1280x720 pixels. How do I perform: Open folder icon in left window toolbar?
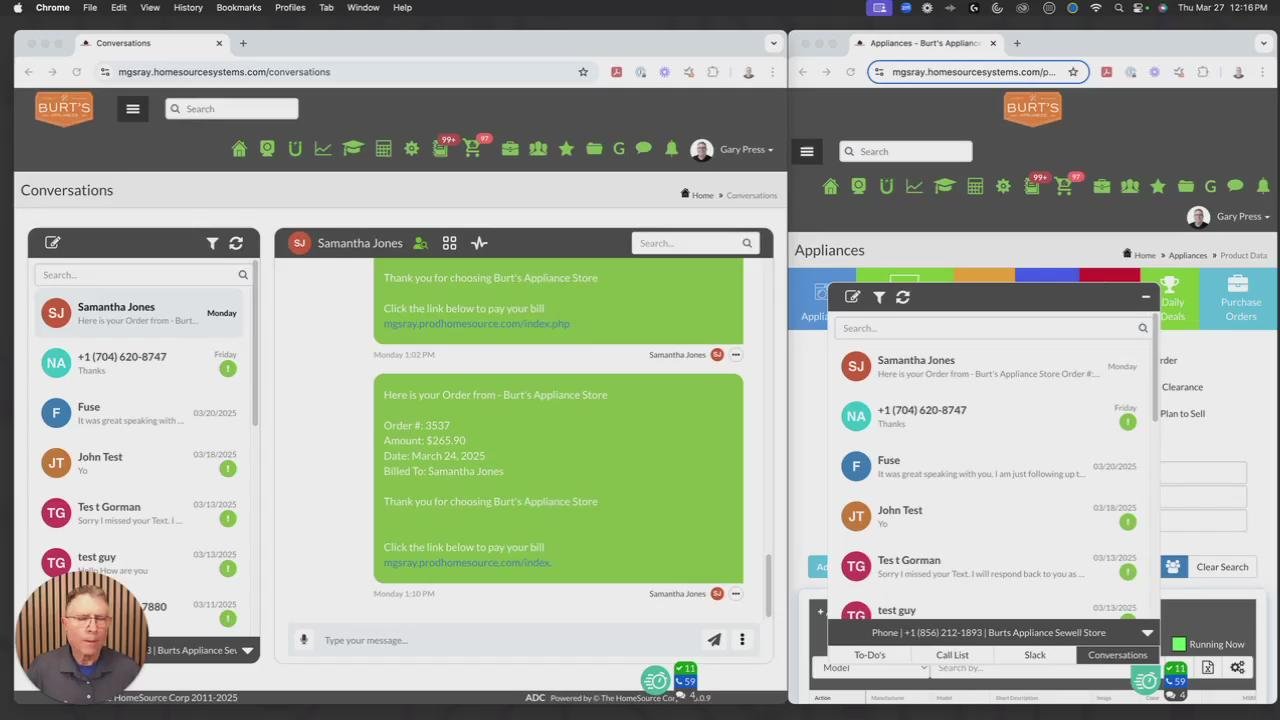(x=594, y=149)
